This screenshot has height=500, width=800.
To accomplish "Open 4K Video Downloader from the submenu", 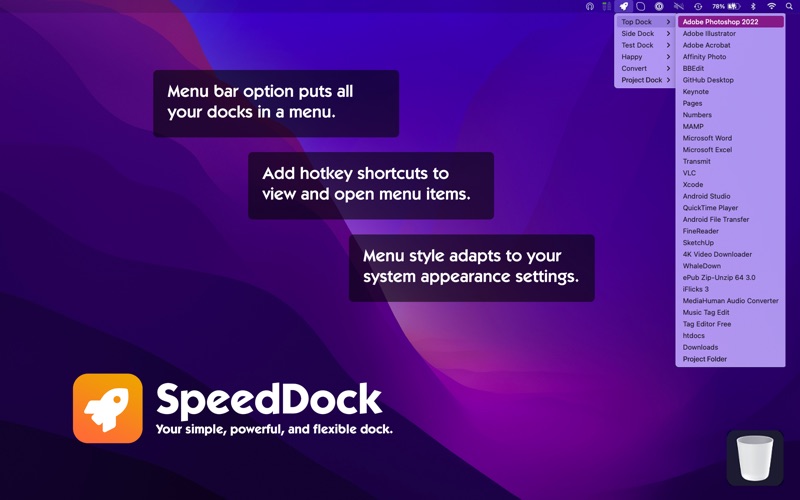I will [731, 255].
